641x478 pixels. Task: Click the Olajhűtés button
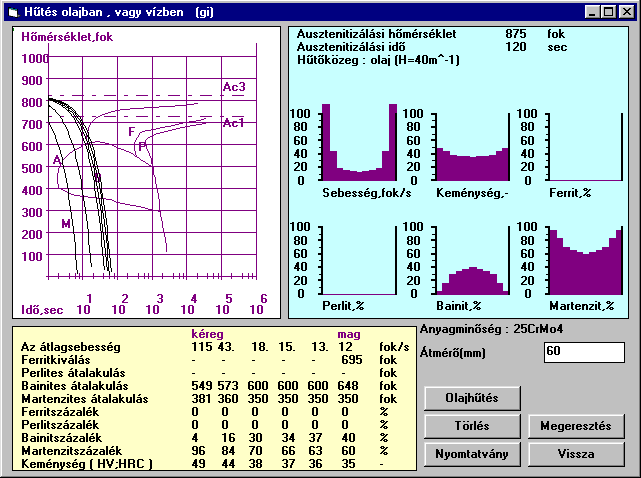pos(472,398)
